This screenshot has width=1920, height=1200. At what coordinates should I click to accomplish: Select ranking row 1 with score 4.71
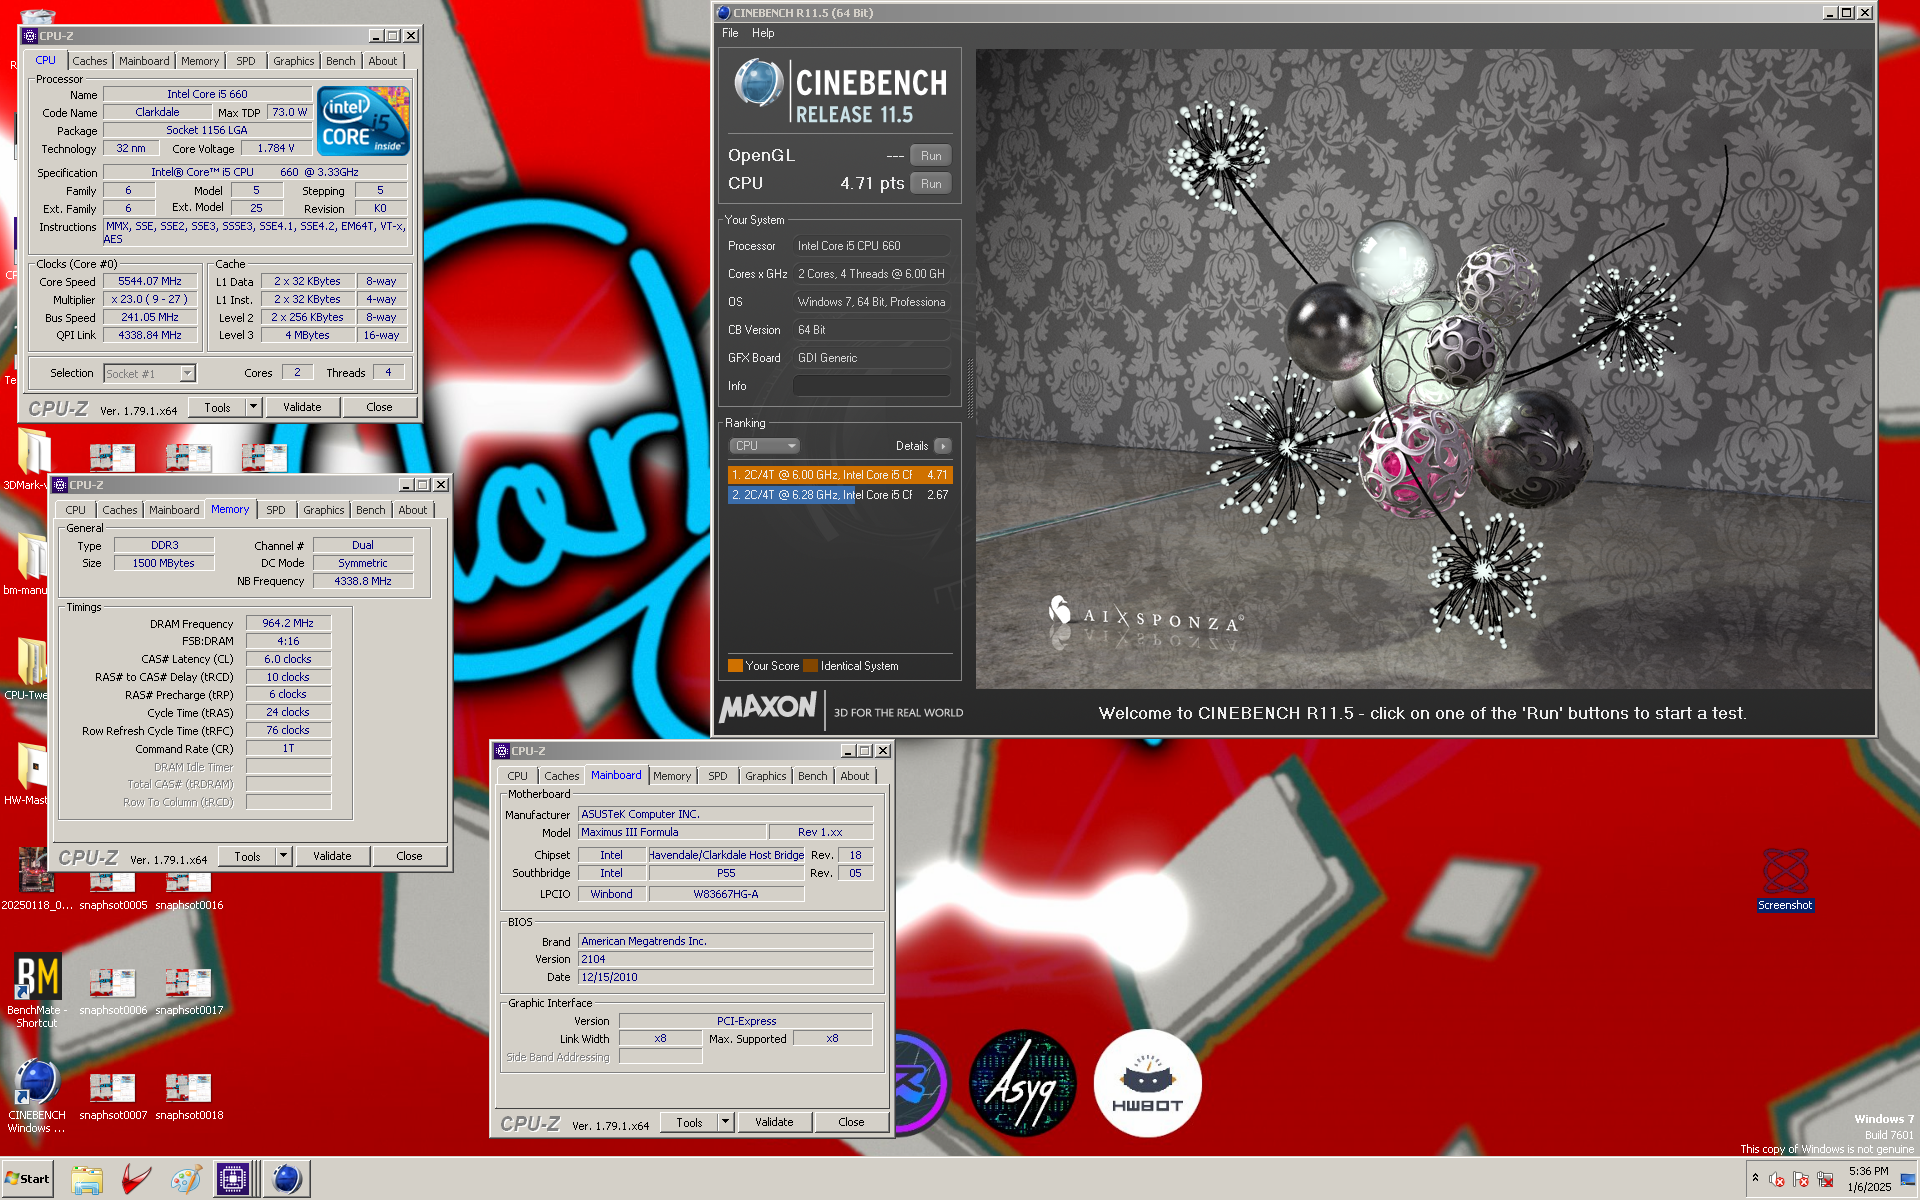pyautogui.click(x=840, y=475)
